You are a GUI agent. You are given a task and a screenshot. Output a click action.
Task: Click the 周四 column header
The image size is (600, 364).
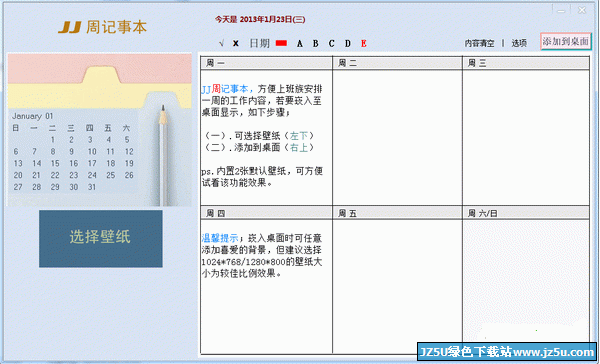pyautogui.click(x=266, y=213)
